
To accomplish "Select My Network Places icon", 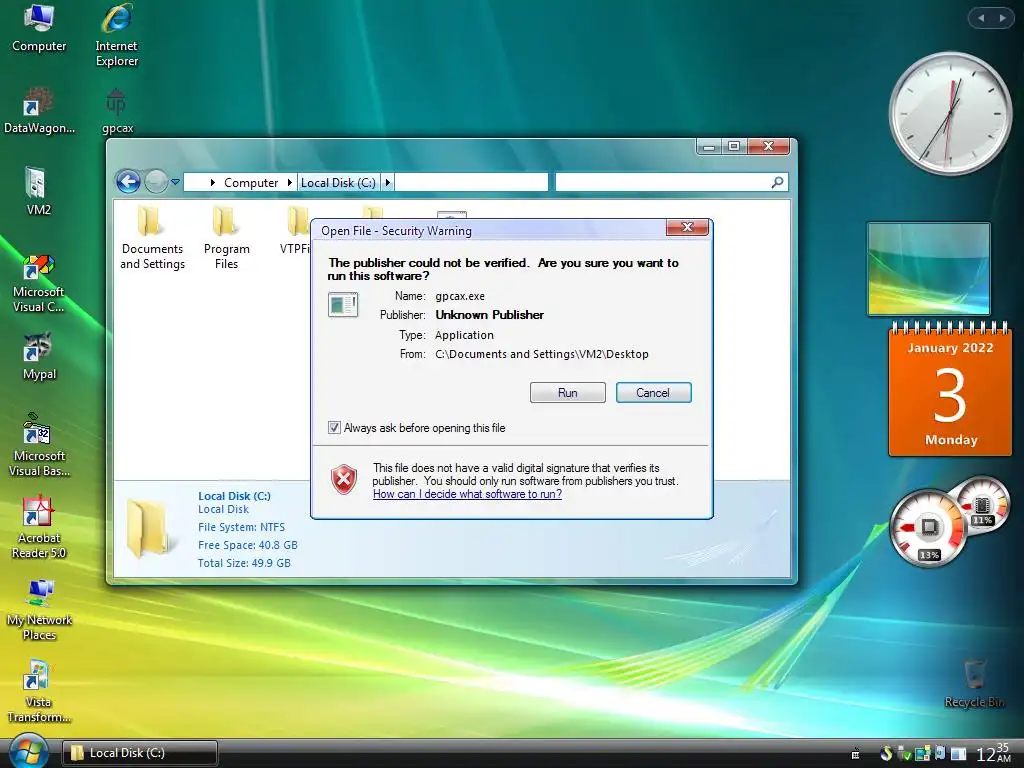I will [39, 610].
